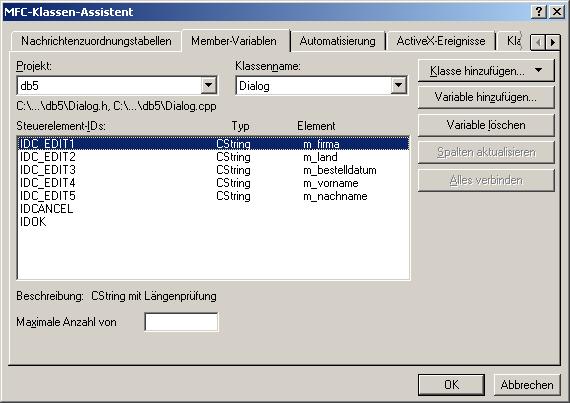
Task: Select the IDOK list entry
Action: click(33, 222)
